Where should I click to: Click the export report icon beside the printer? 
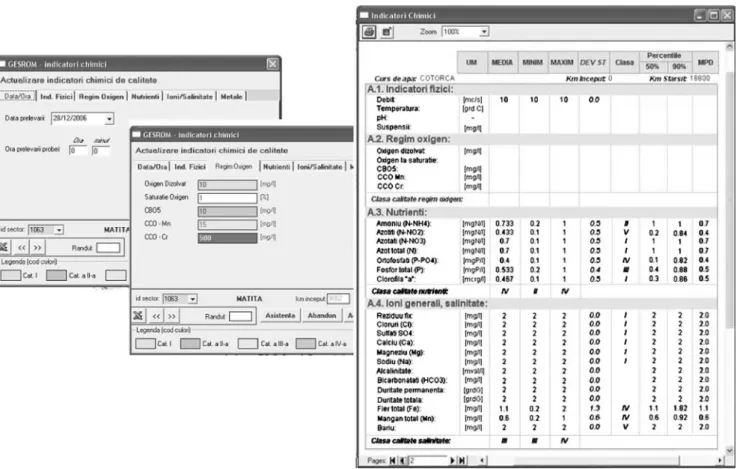pyautogui.click(x=387, y=32)
